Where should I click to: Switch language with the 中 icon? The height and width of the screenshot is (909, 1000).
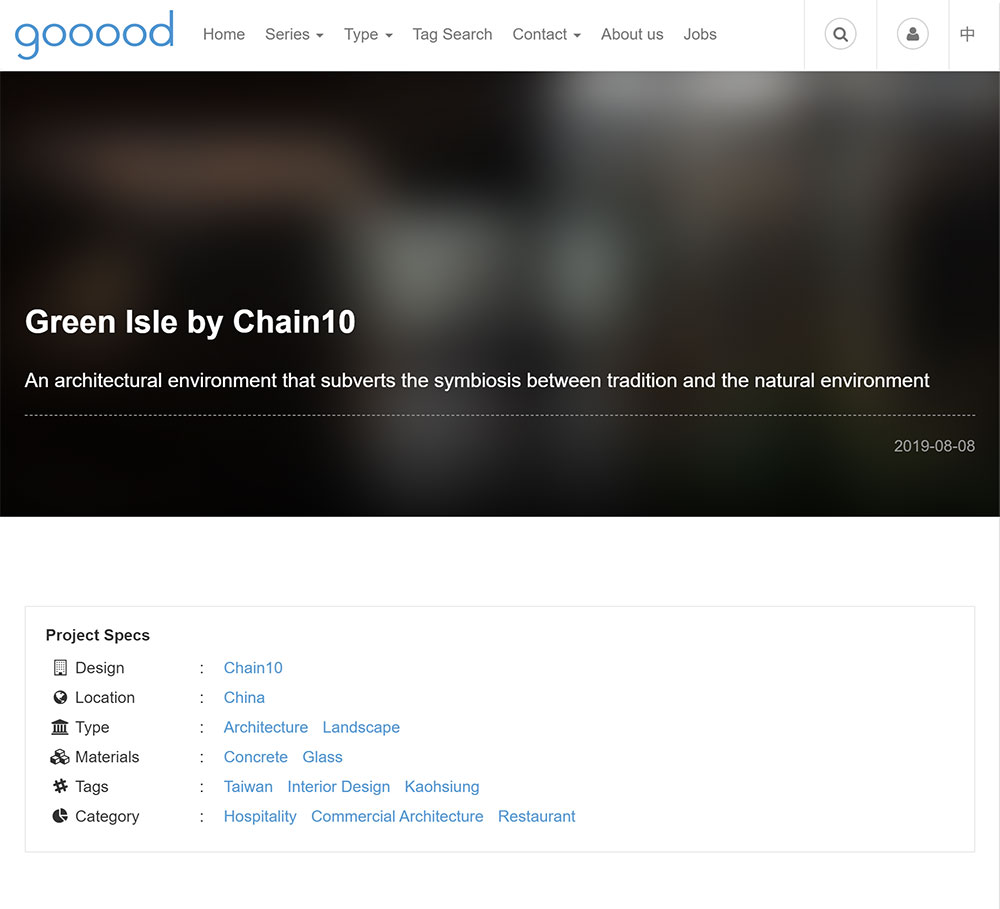[x=967, y=34]
